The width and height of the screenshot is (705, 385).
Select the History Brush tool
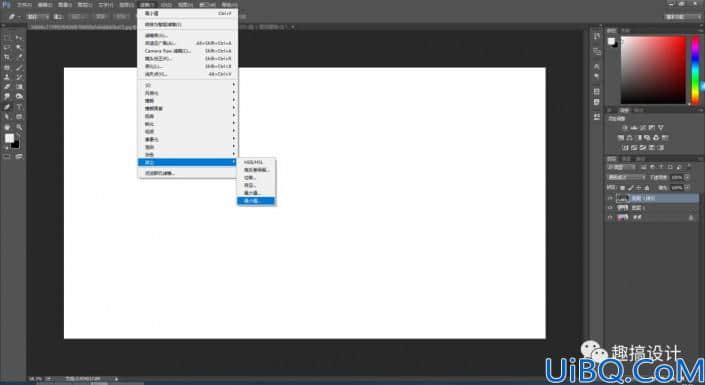[19, 77]
